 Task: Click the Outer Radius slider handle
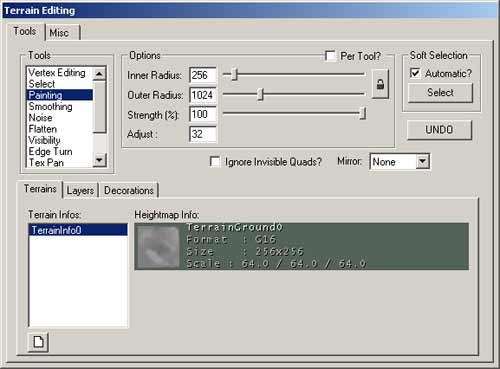261,94
